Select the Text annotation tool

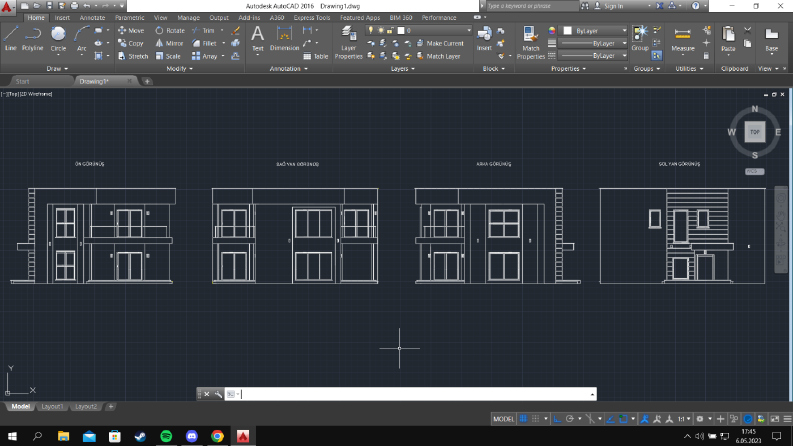coord(257,38)
